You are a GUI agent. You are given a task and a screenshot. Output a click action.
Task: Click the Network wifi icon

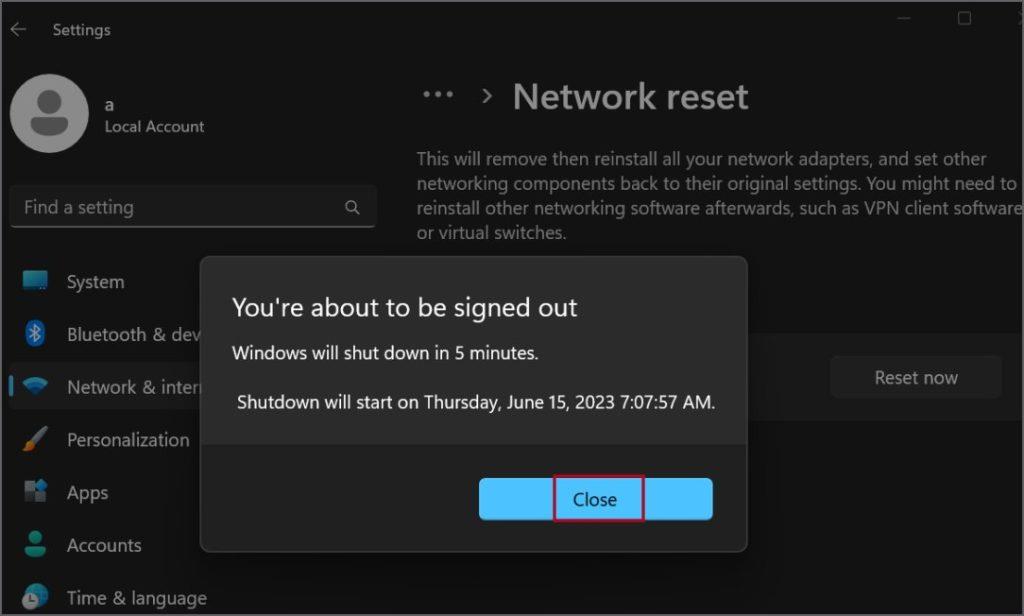(35, 386)
